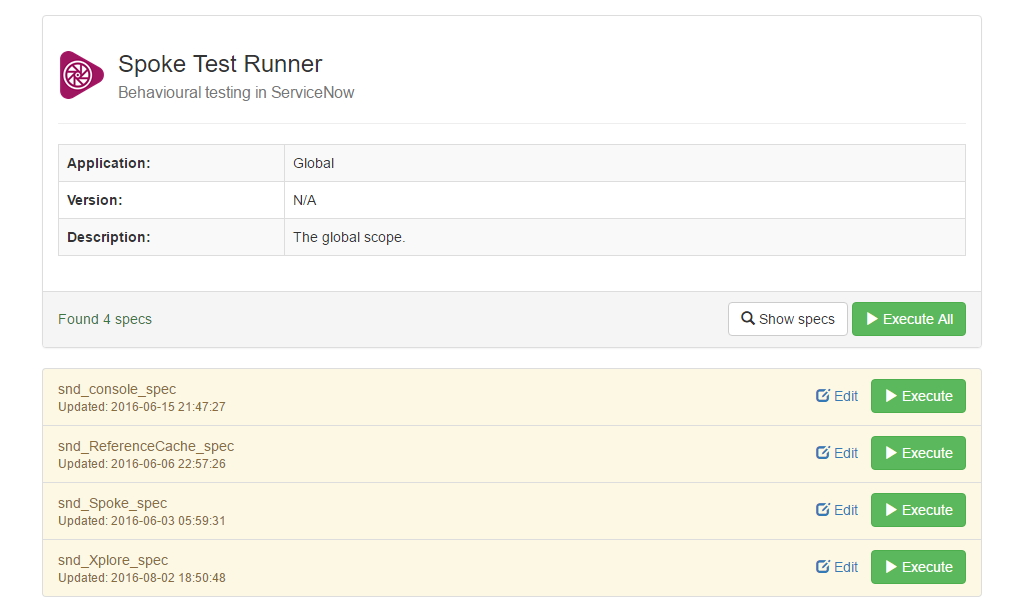Click the 'Global' application value cell
Screen dimensions: 1024x611
(x=625, y=163)
